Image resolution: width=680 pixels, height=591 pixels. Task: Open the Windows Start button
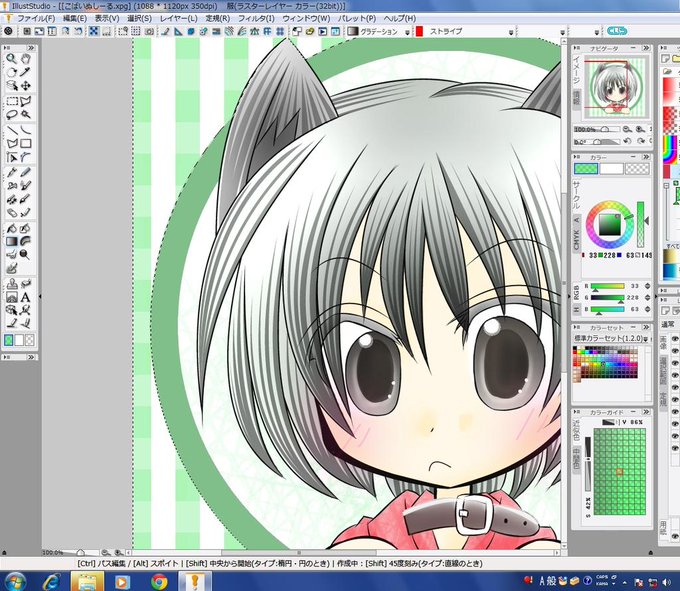14,581
